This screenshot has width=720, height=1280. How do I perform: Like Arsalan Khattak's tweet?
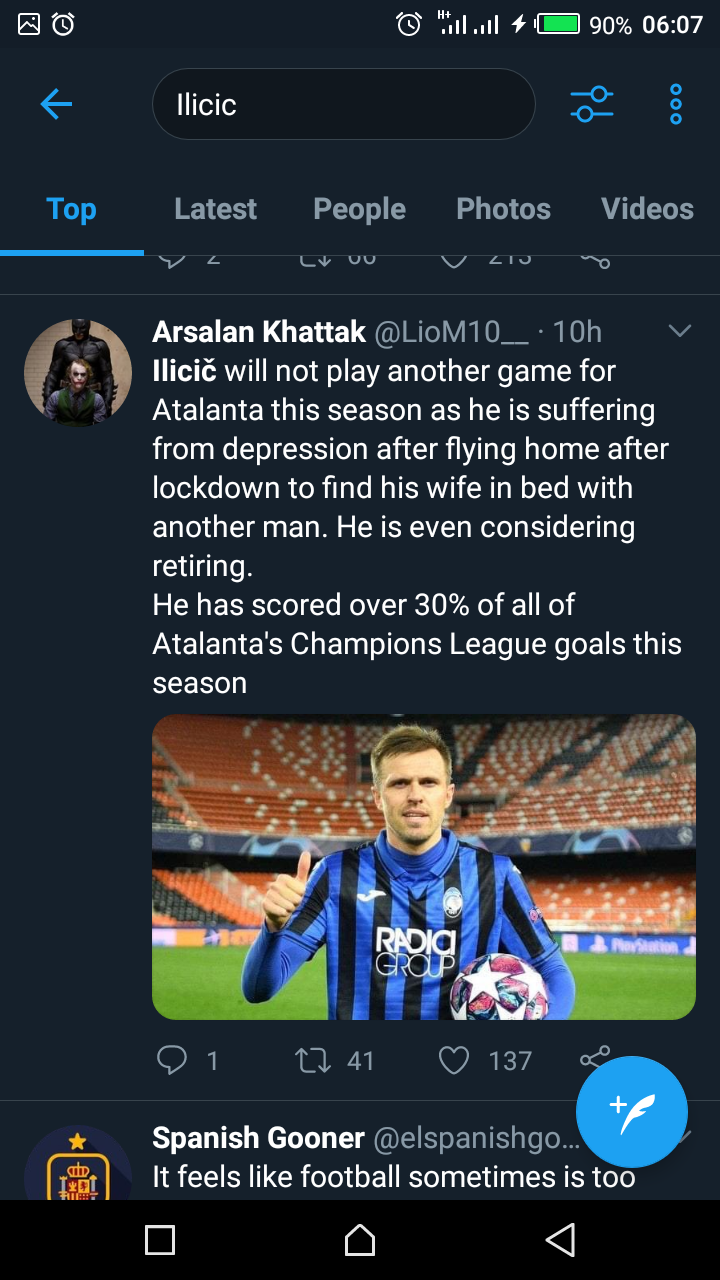454,1060
